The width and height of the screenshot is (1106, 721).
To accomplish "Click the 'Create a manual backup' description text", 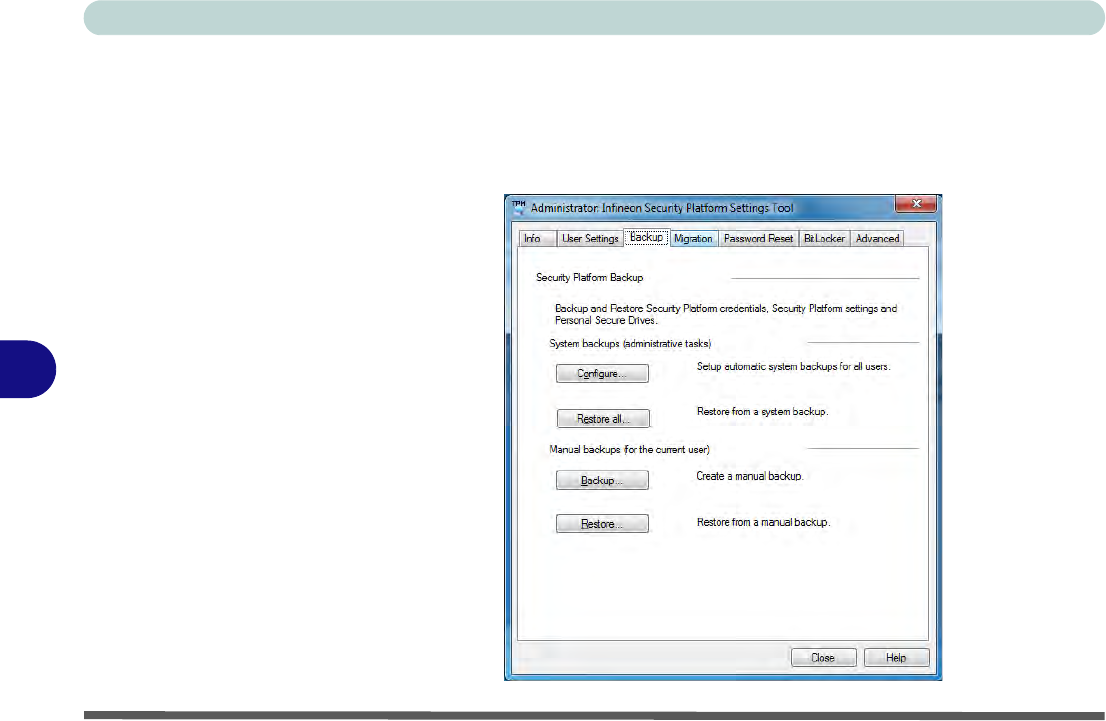I will point(750,477).
